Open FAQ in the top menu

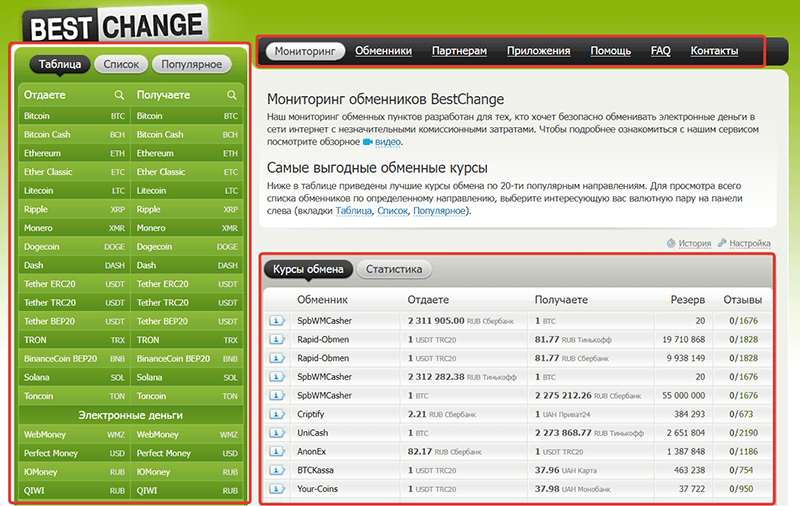pos(661,51)
